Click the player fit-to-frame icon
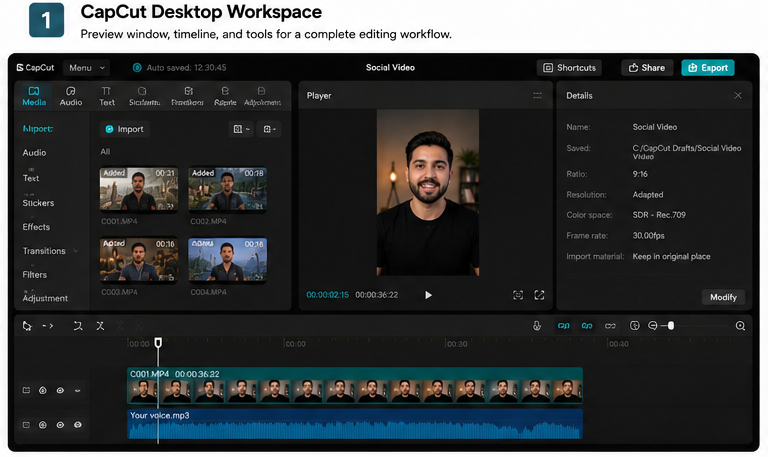Screen dimensions: 768x457 coord(518,295)
